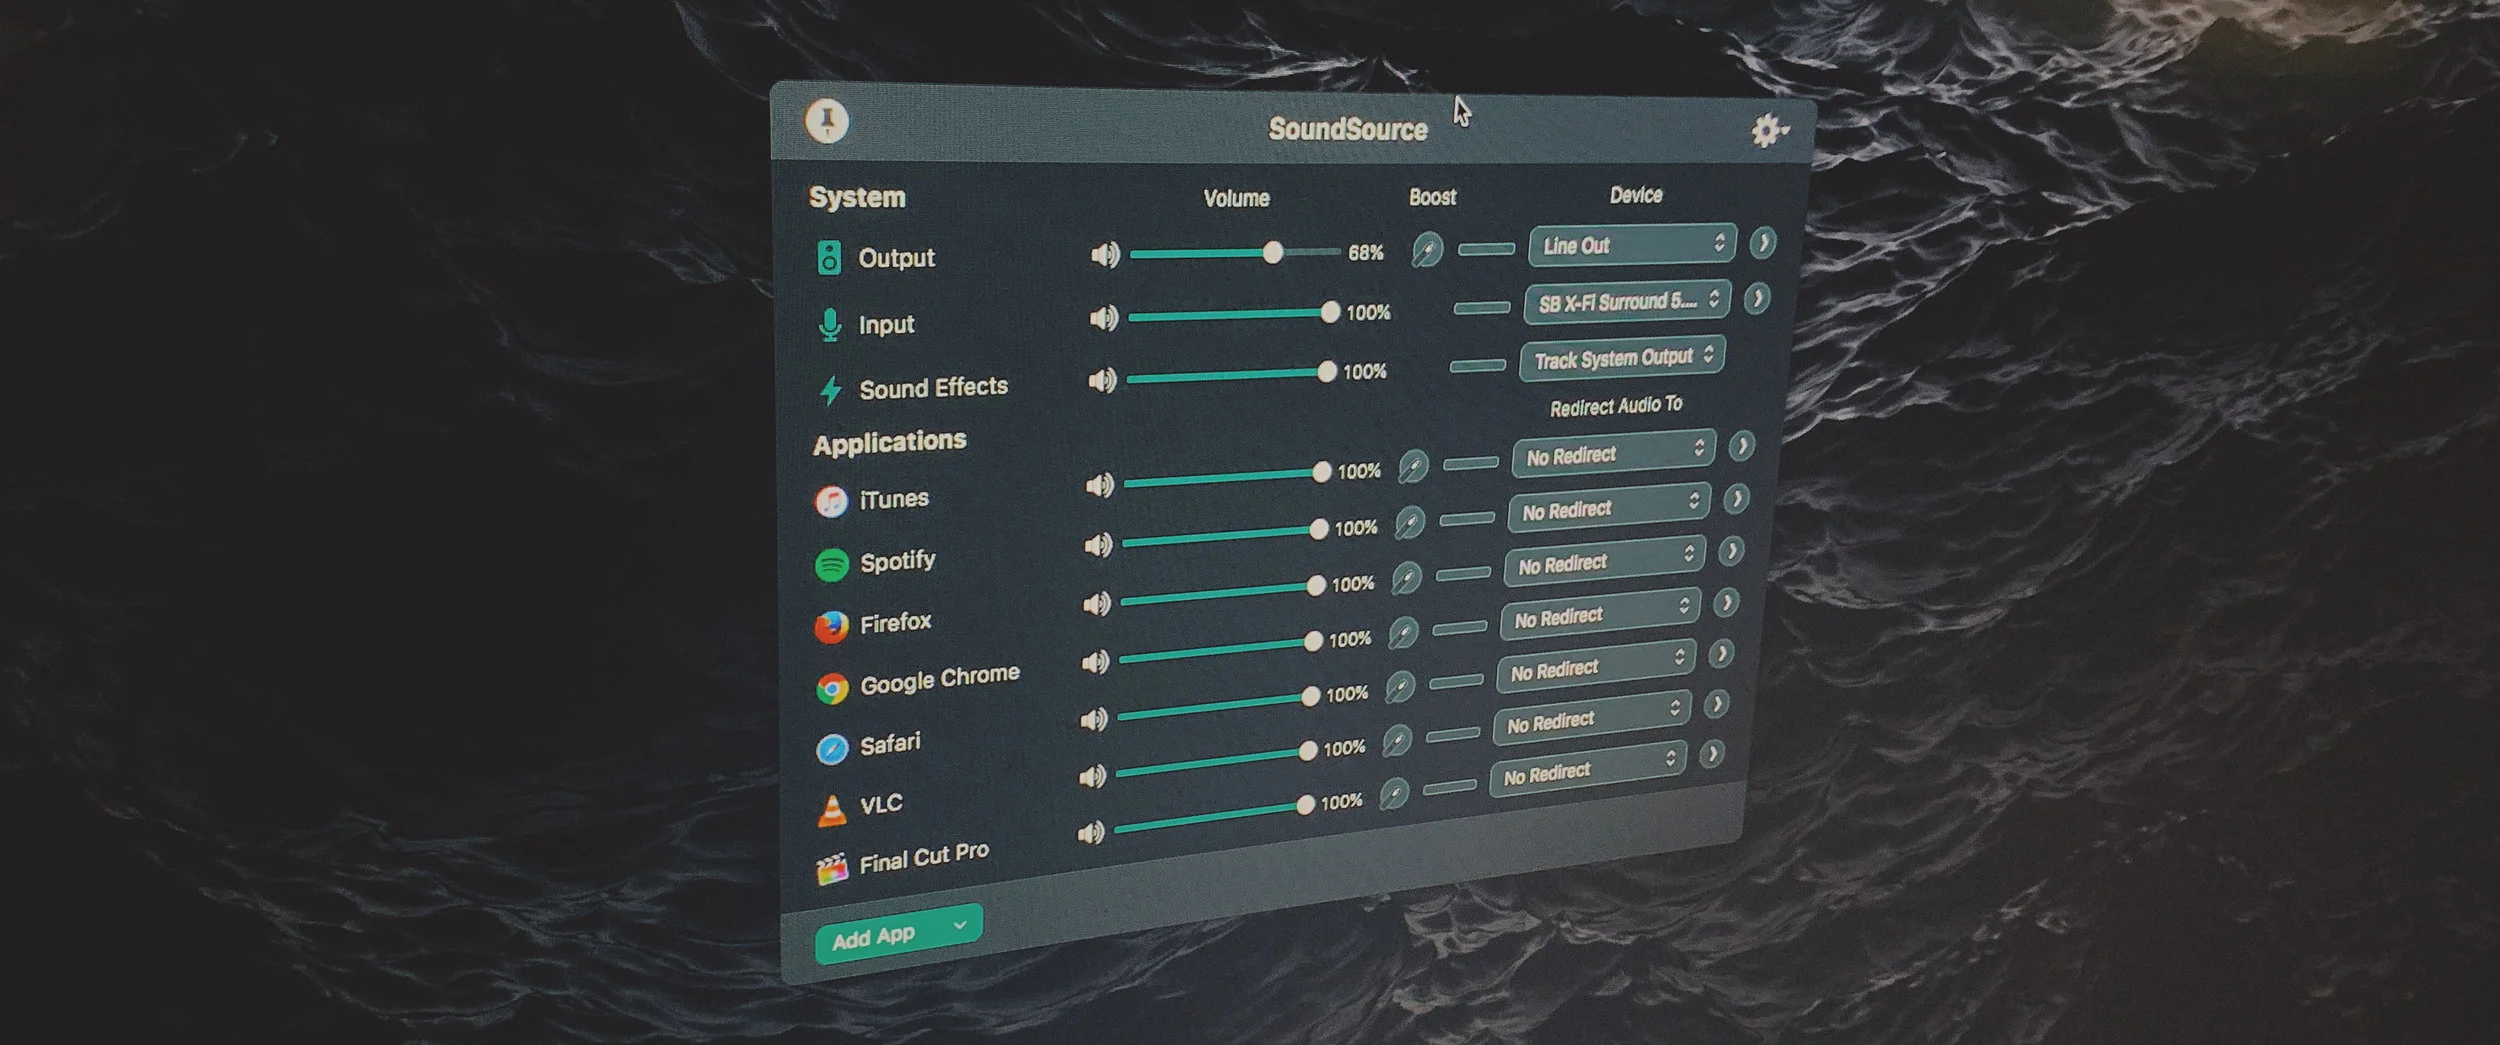Mute Final Cut Pro using its speaker icon
The image size is (2500, 1045).
coord(1091,832)
